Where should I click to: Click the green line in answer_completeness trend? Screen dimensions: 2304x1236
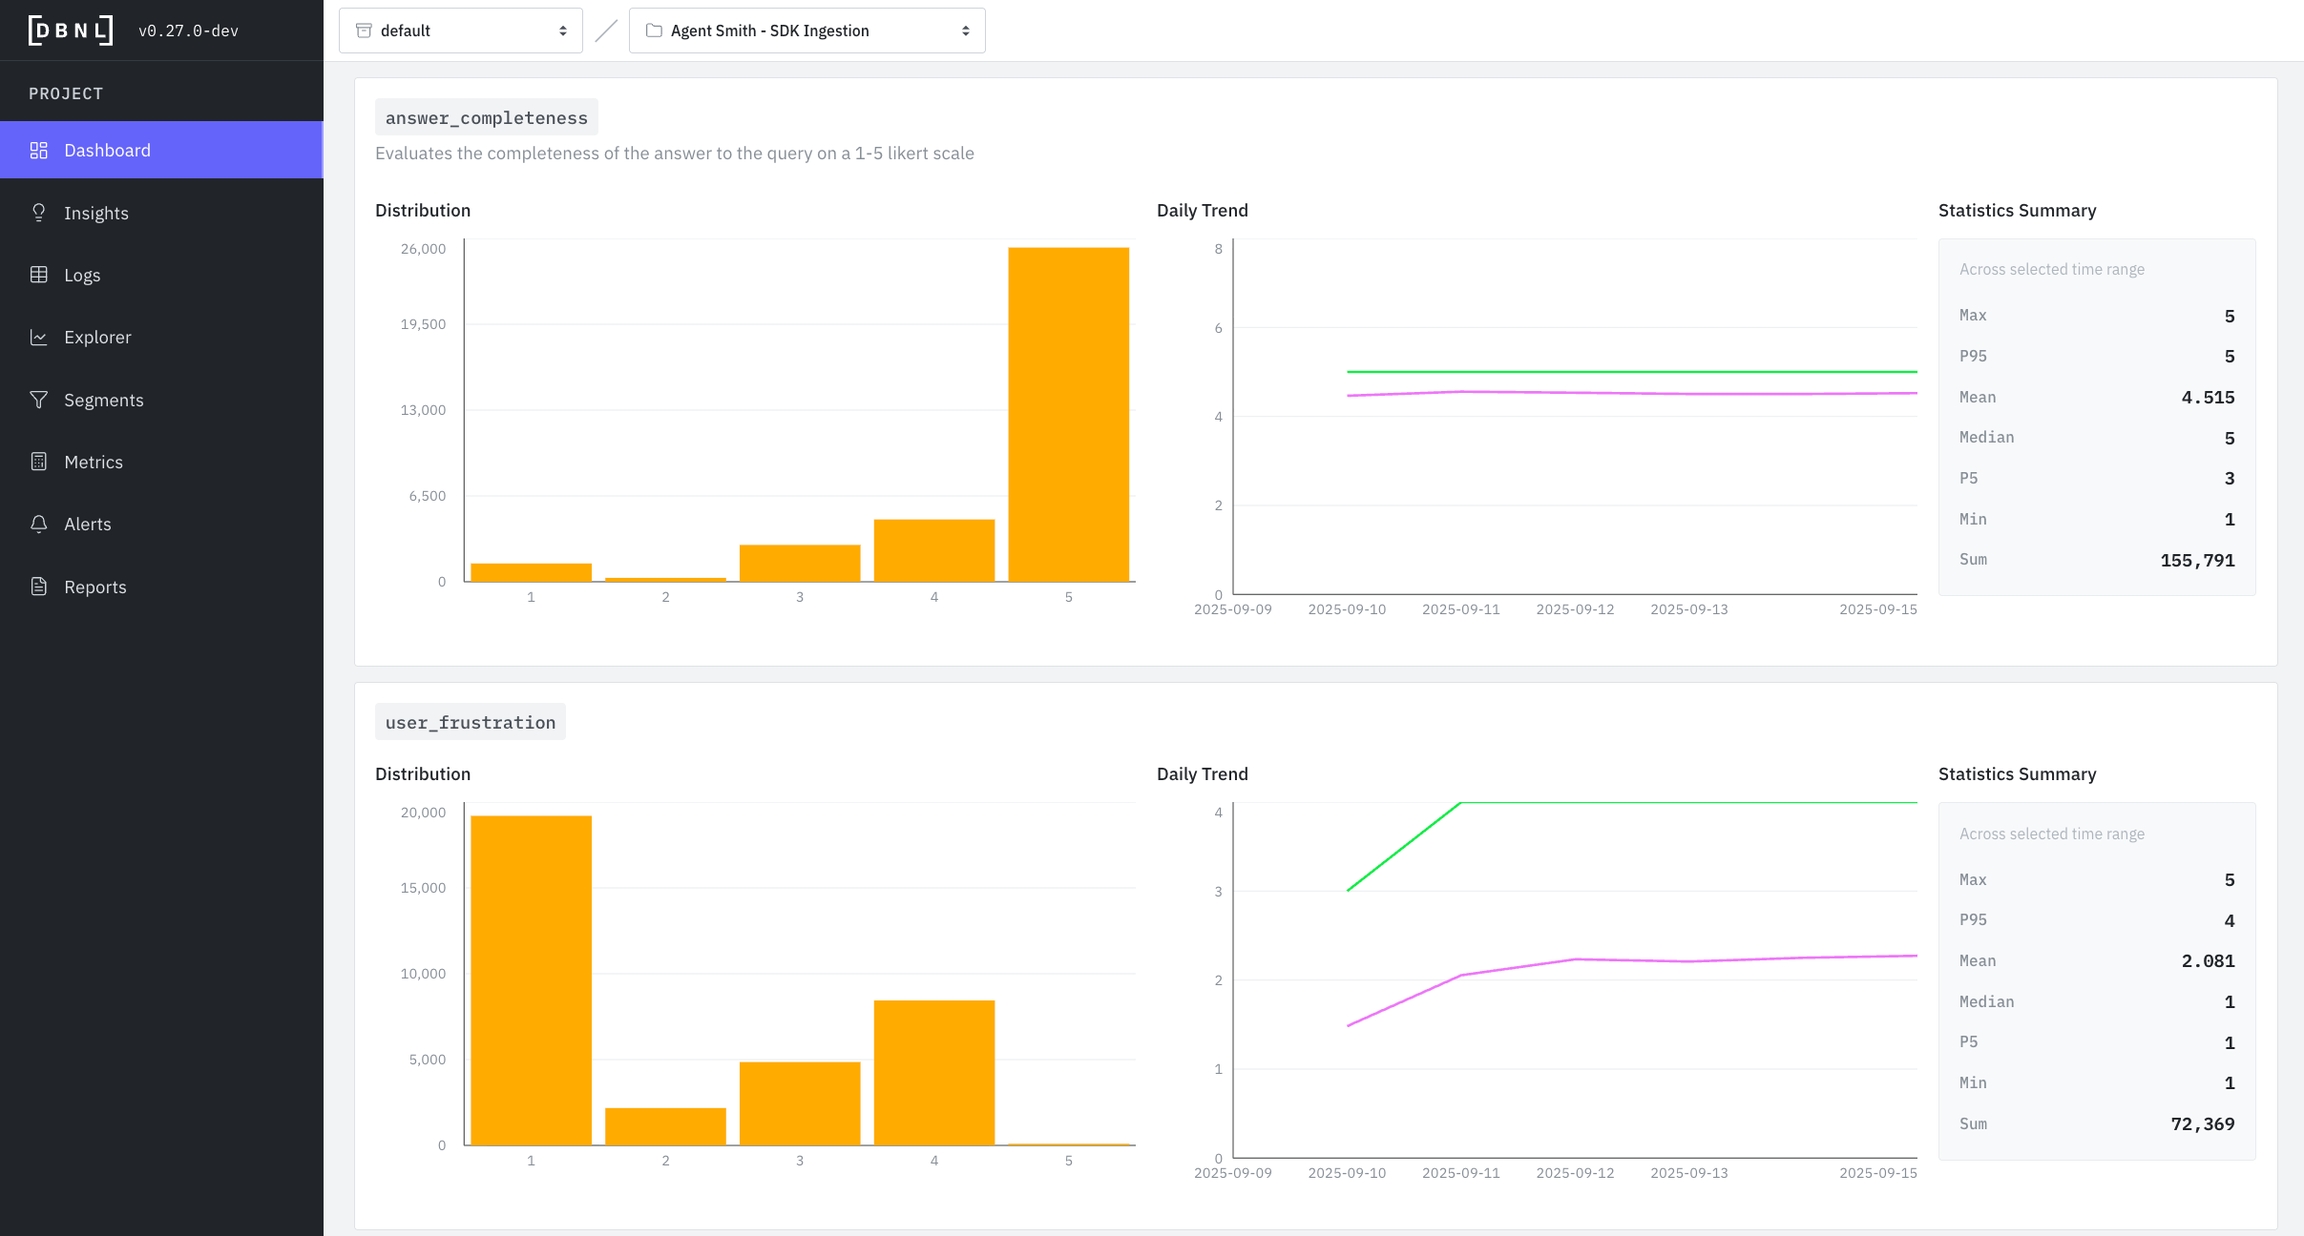tap(1630, 372)
